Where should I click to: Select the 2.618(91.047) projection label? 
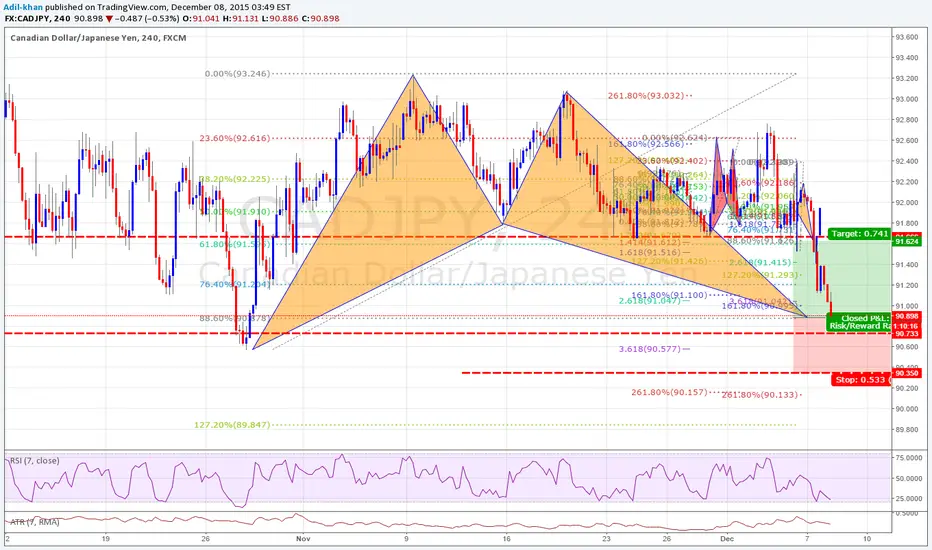(x=649, y=301)
